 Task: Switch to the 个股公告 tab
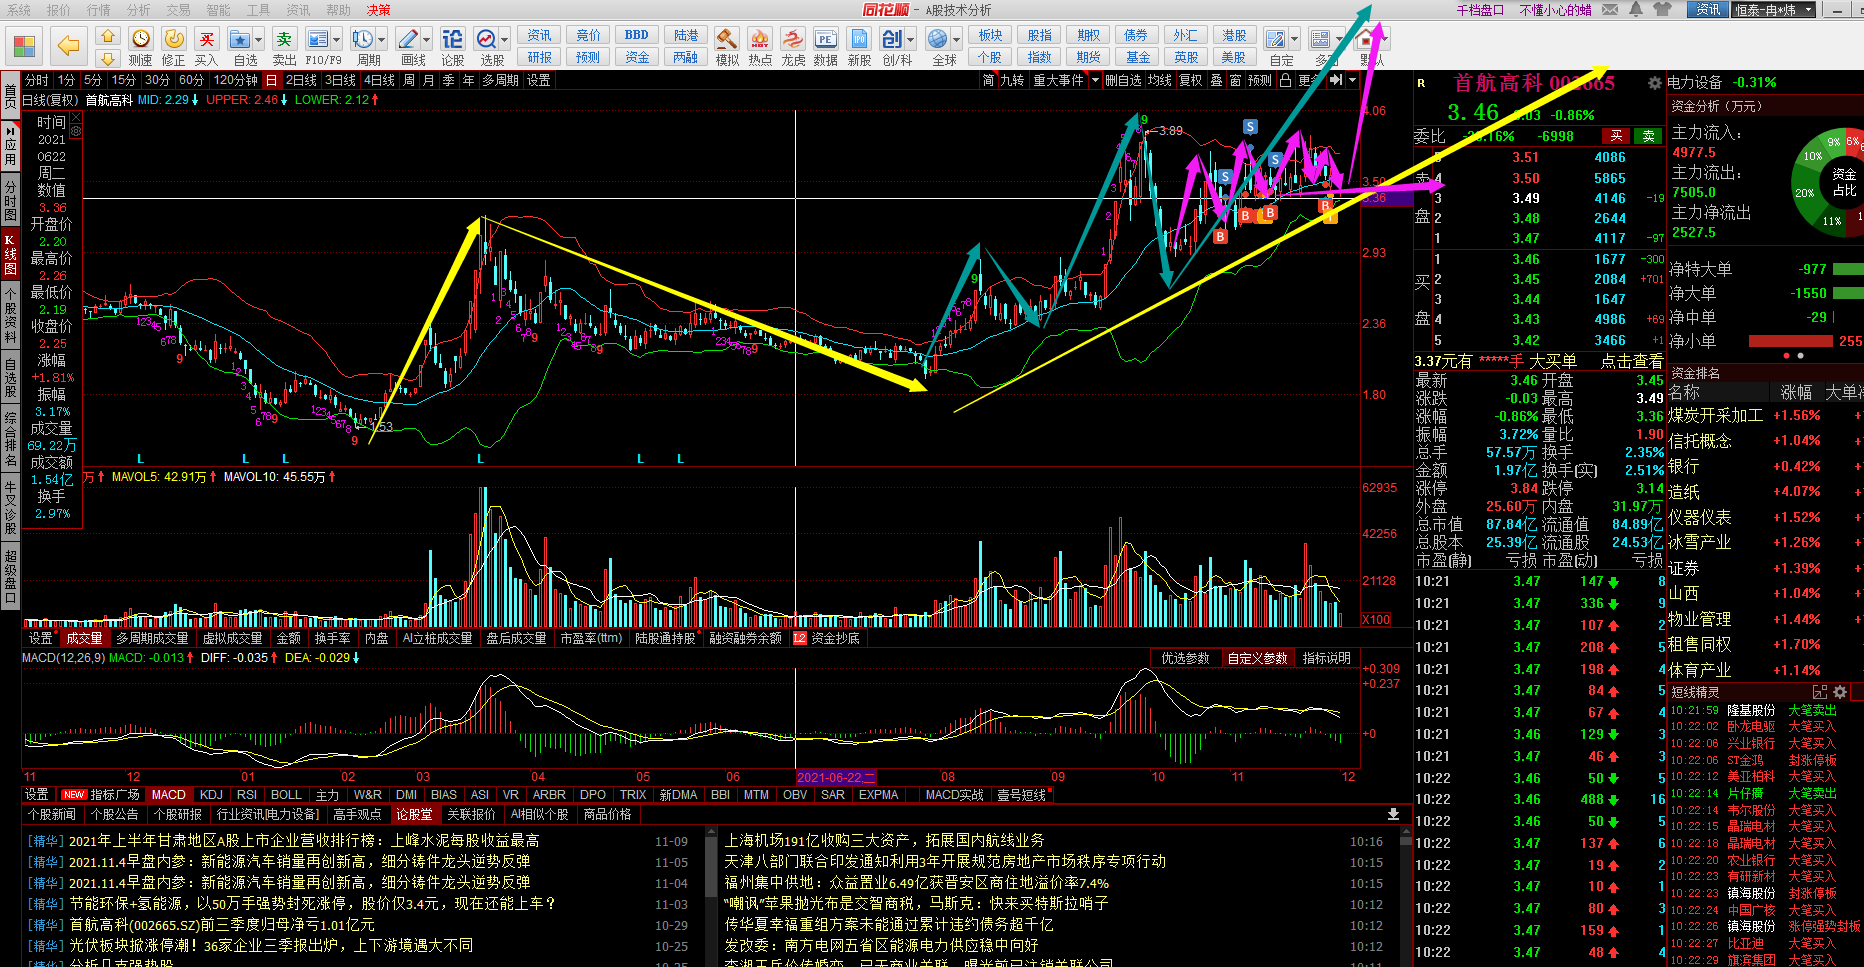pyautogui.click(x=115, y=814)
